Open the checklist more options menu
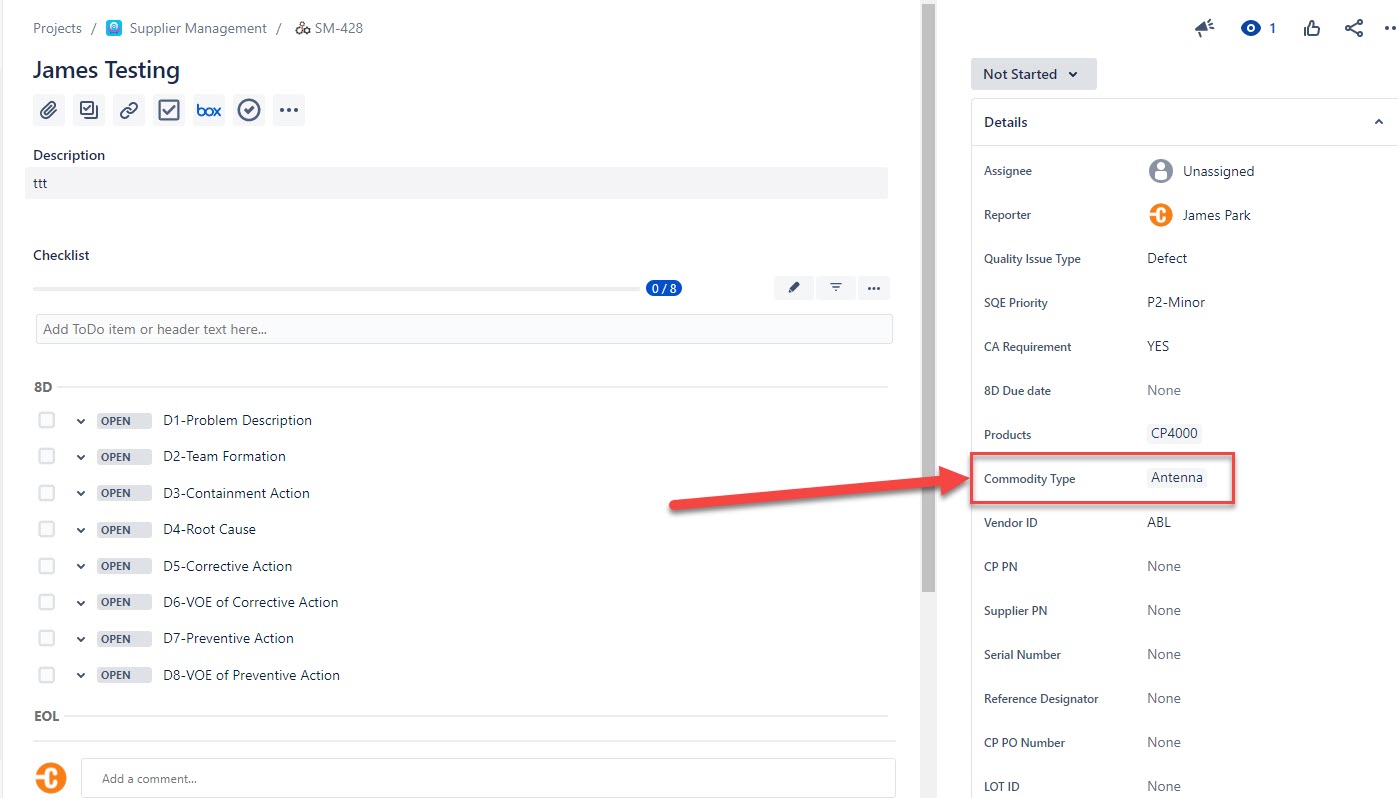Viewport: 1398px width, 798px height. coord(873,287)
